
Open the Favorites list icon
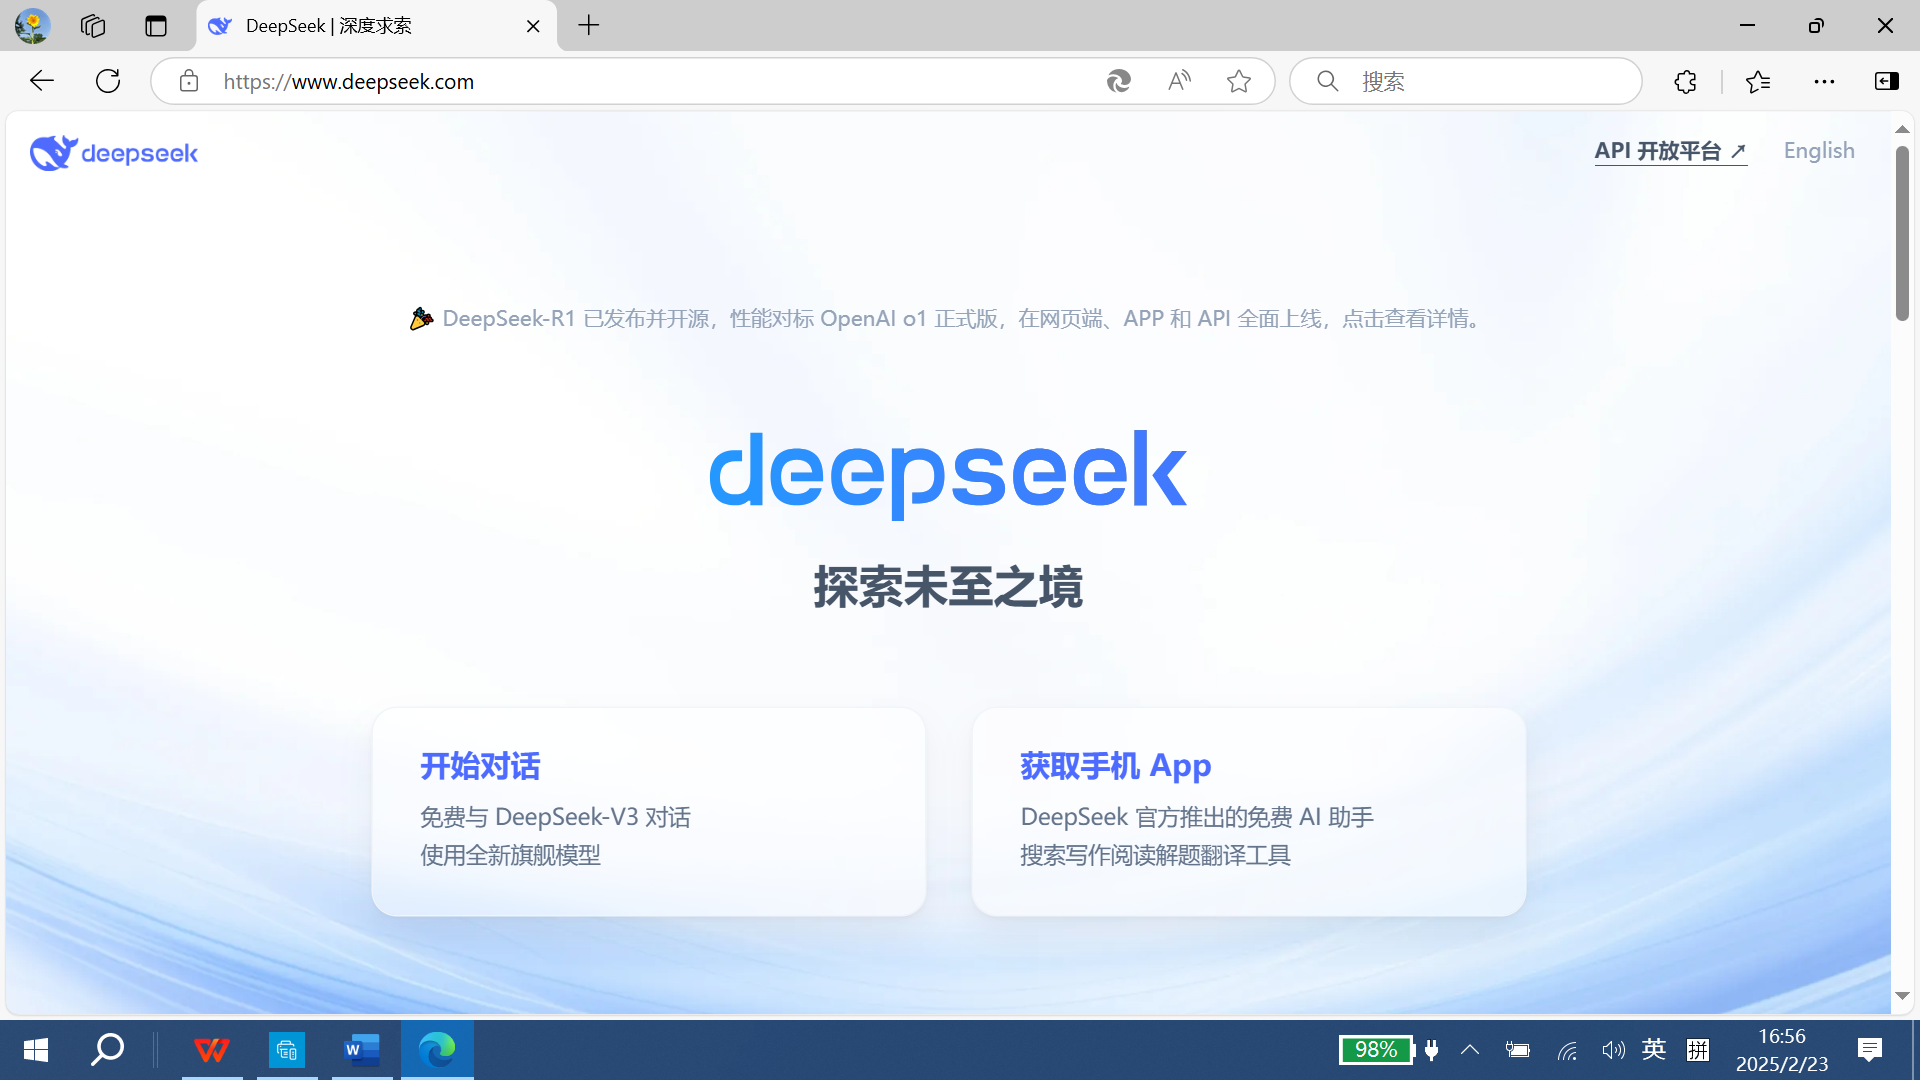(1758, 81)
